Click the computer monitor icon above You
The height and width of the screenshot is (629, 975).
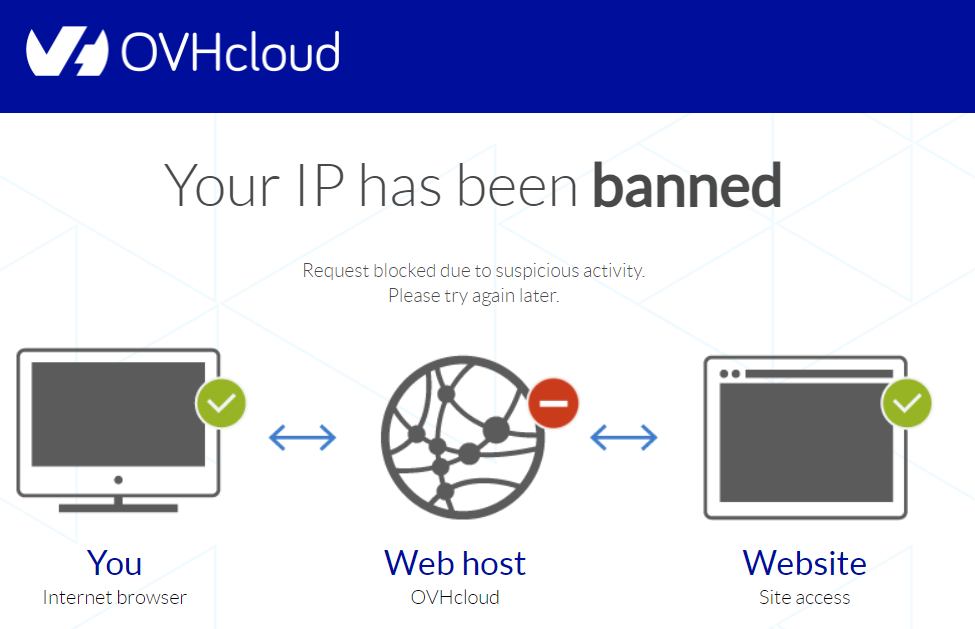118,431
